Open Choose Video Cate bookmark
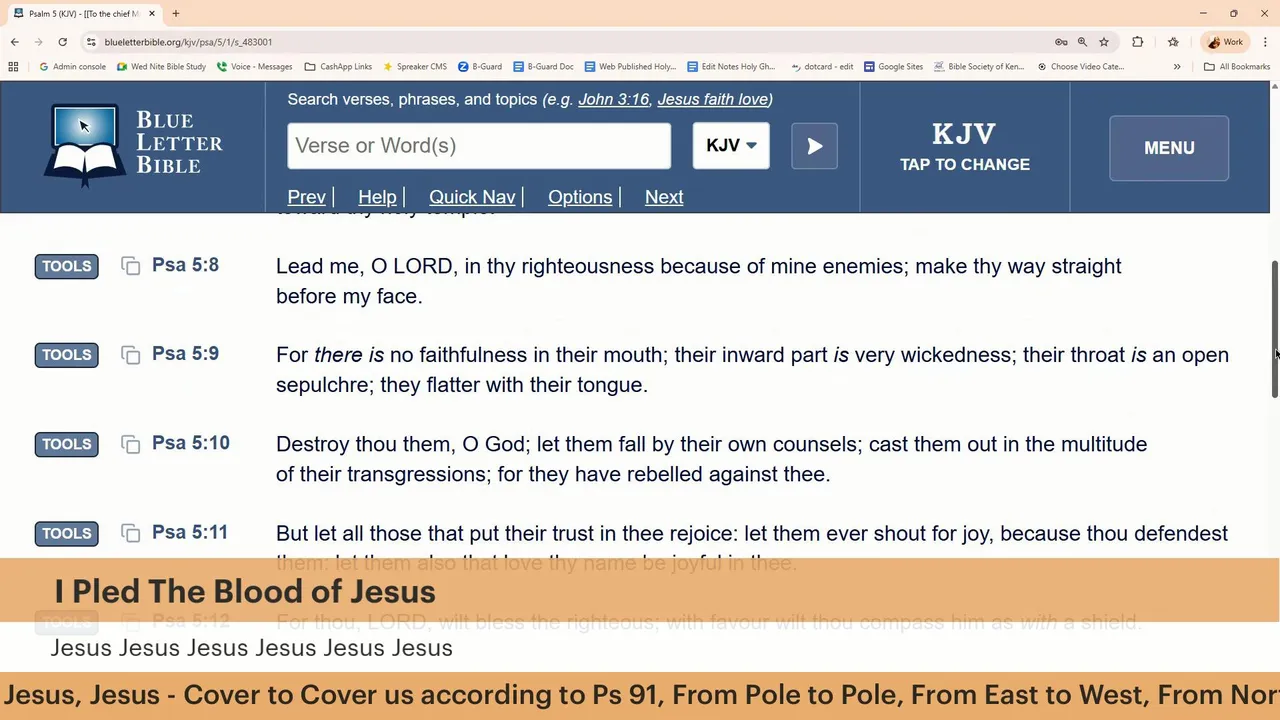Image resolution: width=1280 pixels, height=720 pixels. [x=1080, y=67]
